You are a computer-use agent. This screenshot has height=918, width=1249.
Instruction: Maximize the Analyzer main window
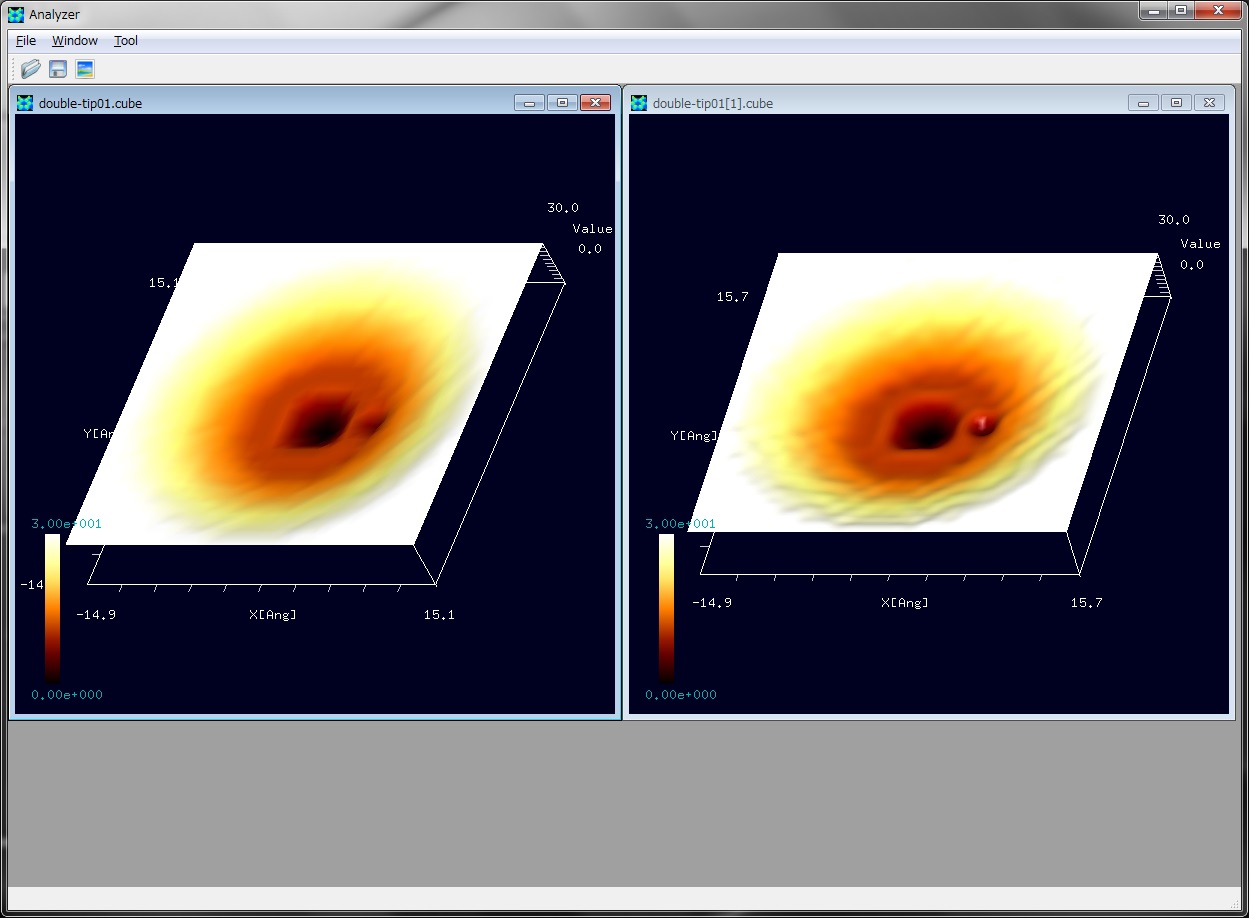point(1180,9)
